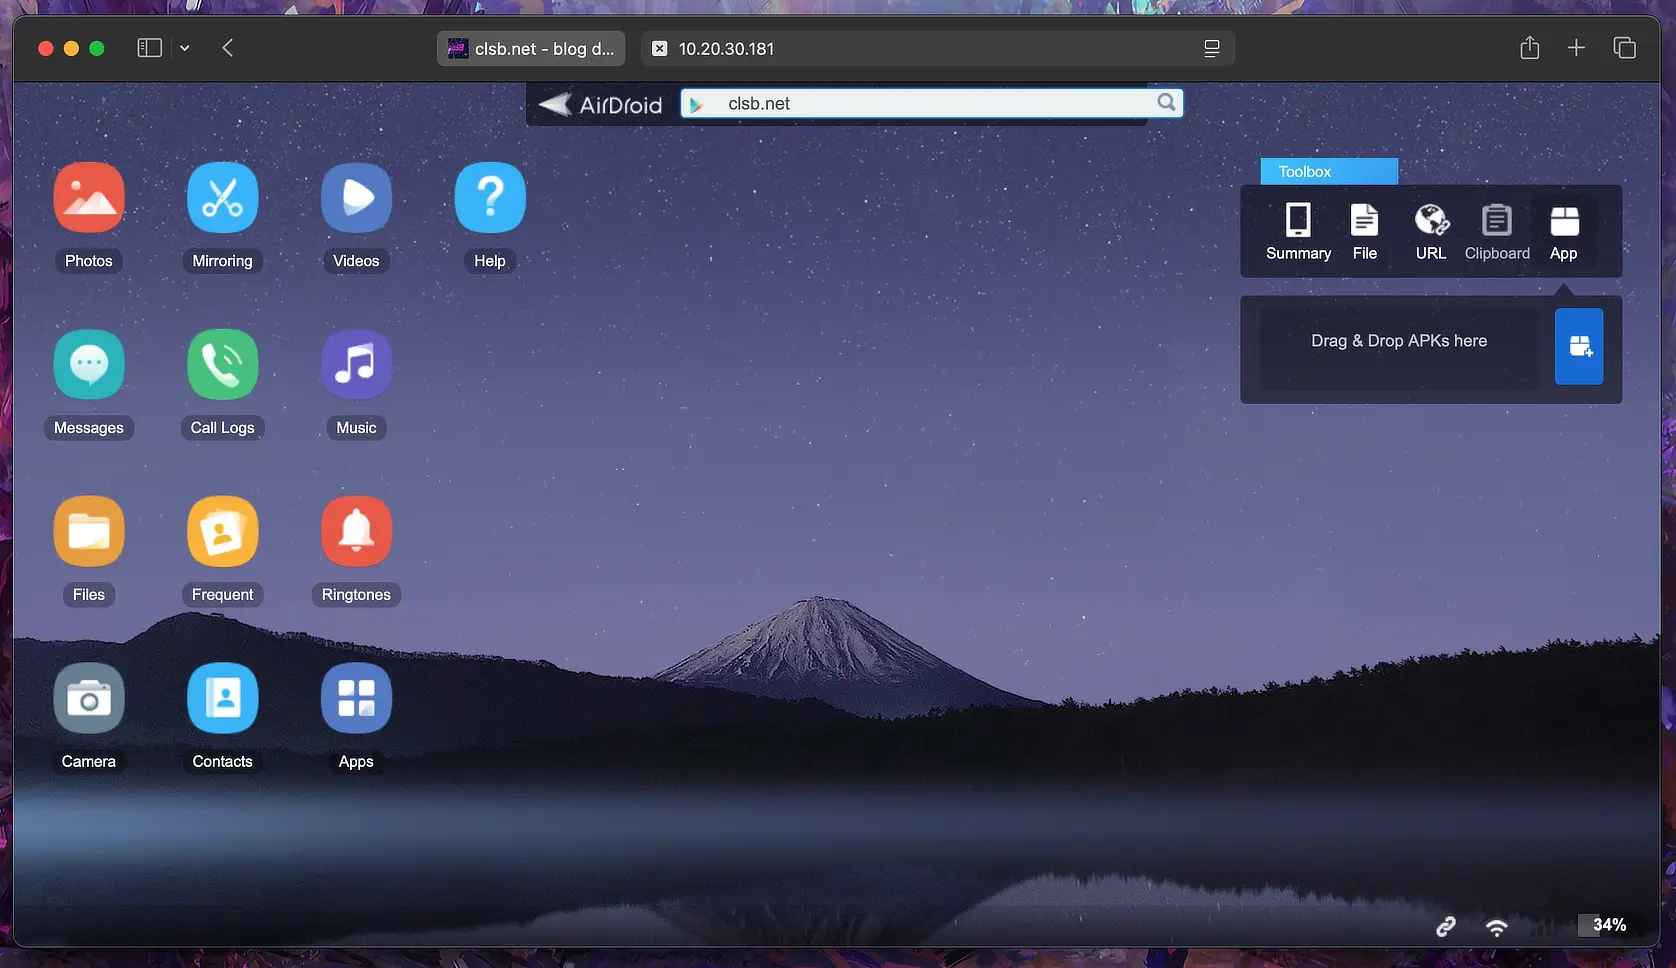
Task: Open the Ringtones bell icon
Action: (356, 532)
